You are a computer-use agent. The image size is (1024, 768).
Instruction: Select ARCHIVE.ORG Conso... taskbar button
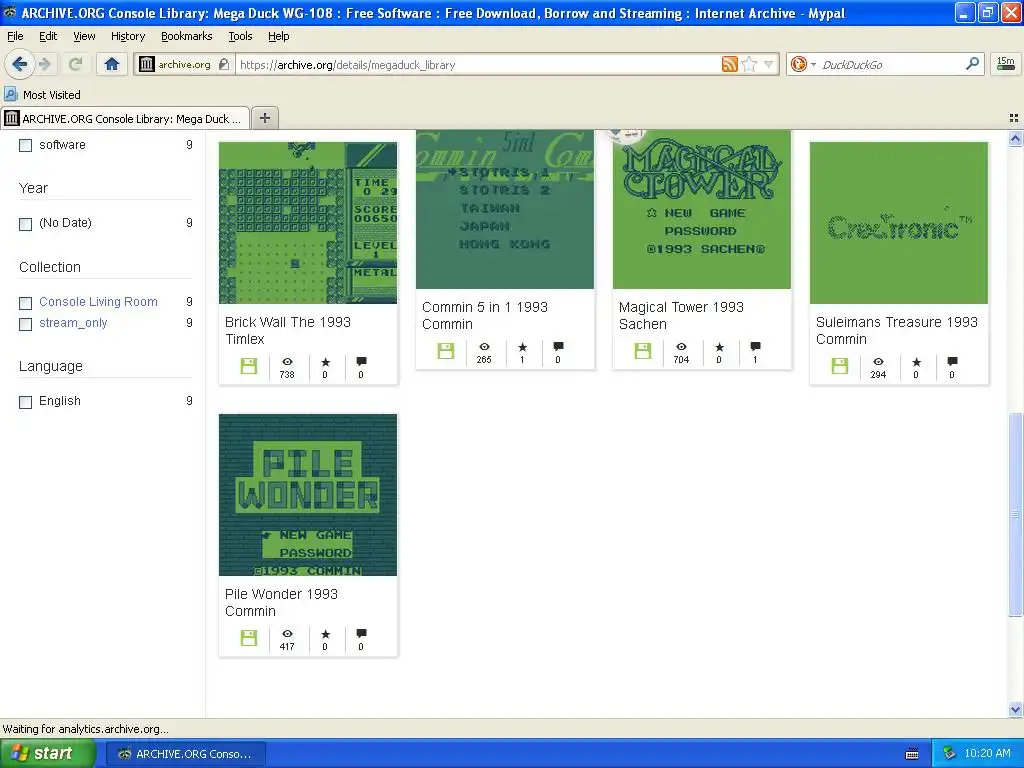[x=185, y=754]
